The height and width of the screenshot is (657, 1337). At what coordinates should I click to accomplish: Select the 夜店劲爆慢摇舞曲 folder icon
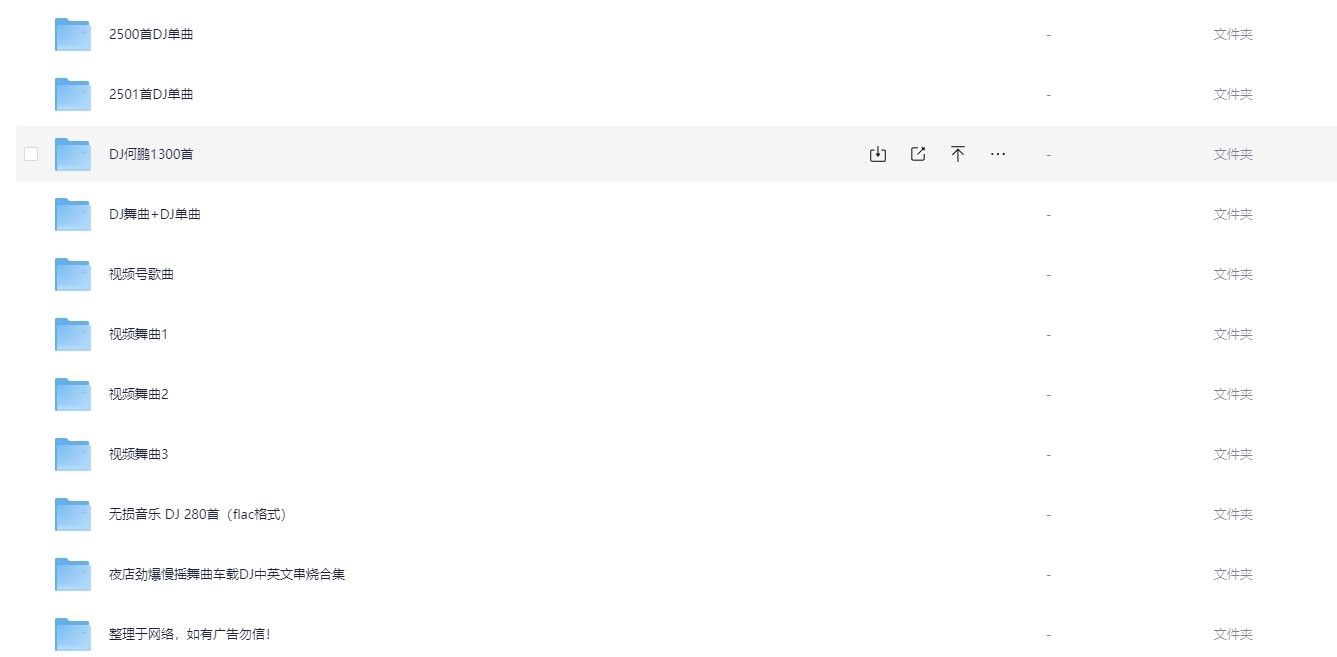(73, 574)
